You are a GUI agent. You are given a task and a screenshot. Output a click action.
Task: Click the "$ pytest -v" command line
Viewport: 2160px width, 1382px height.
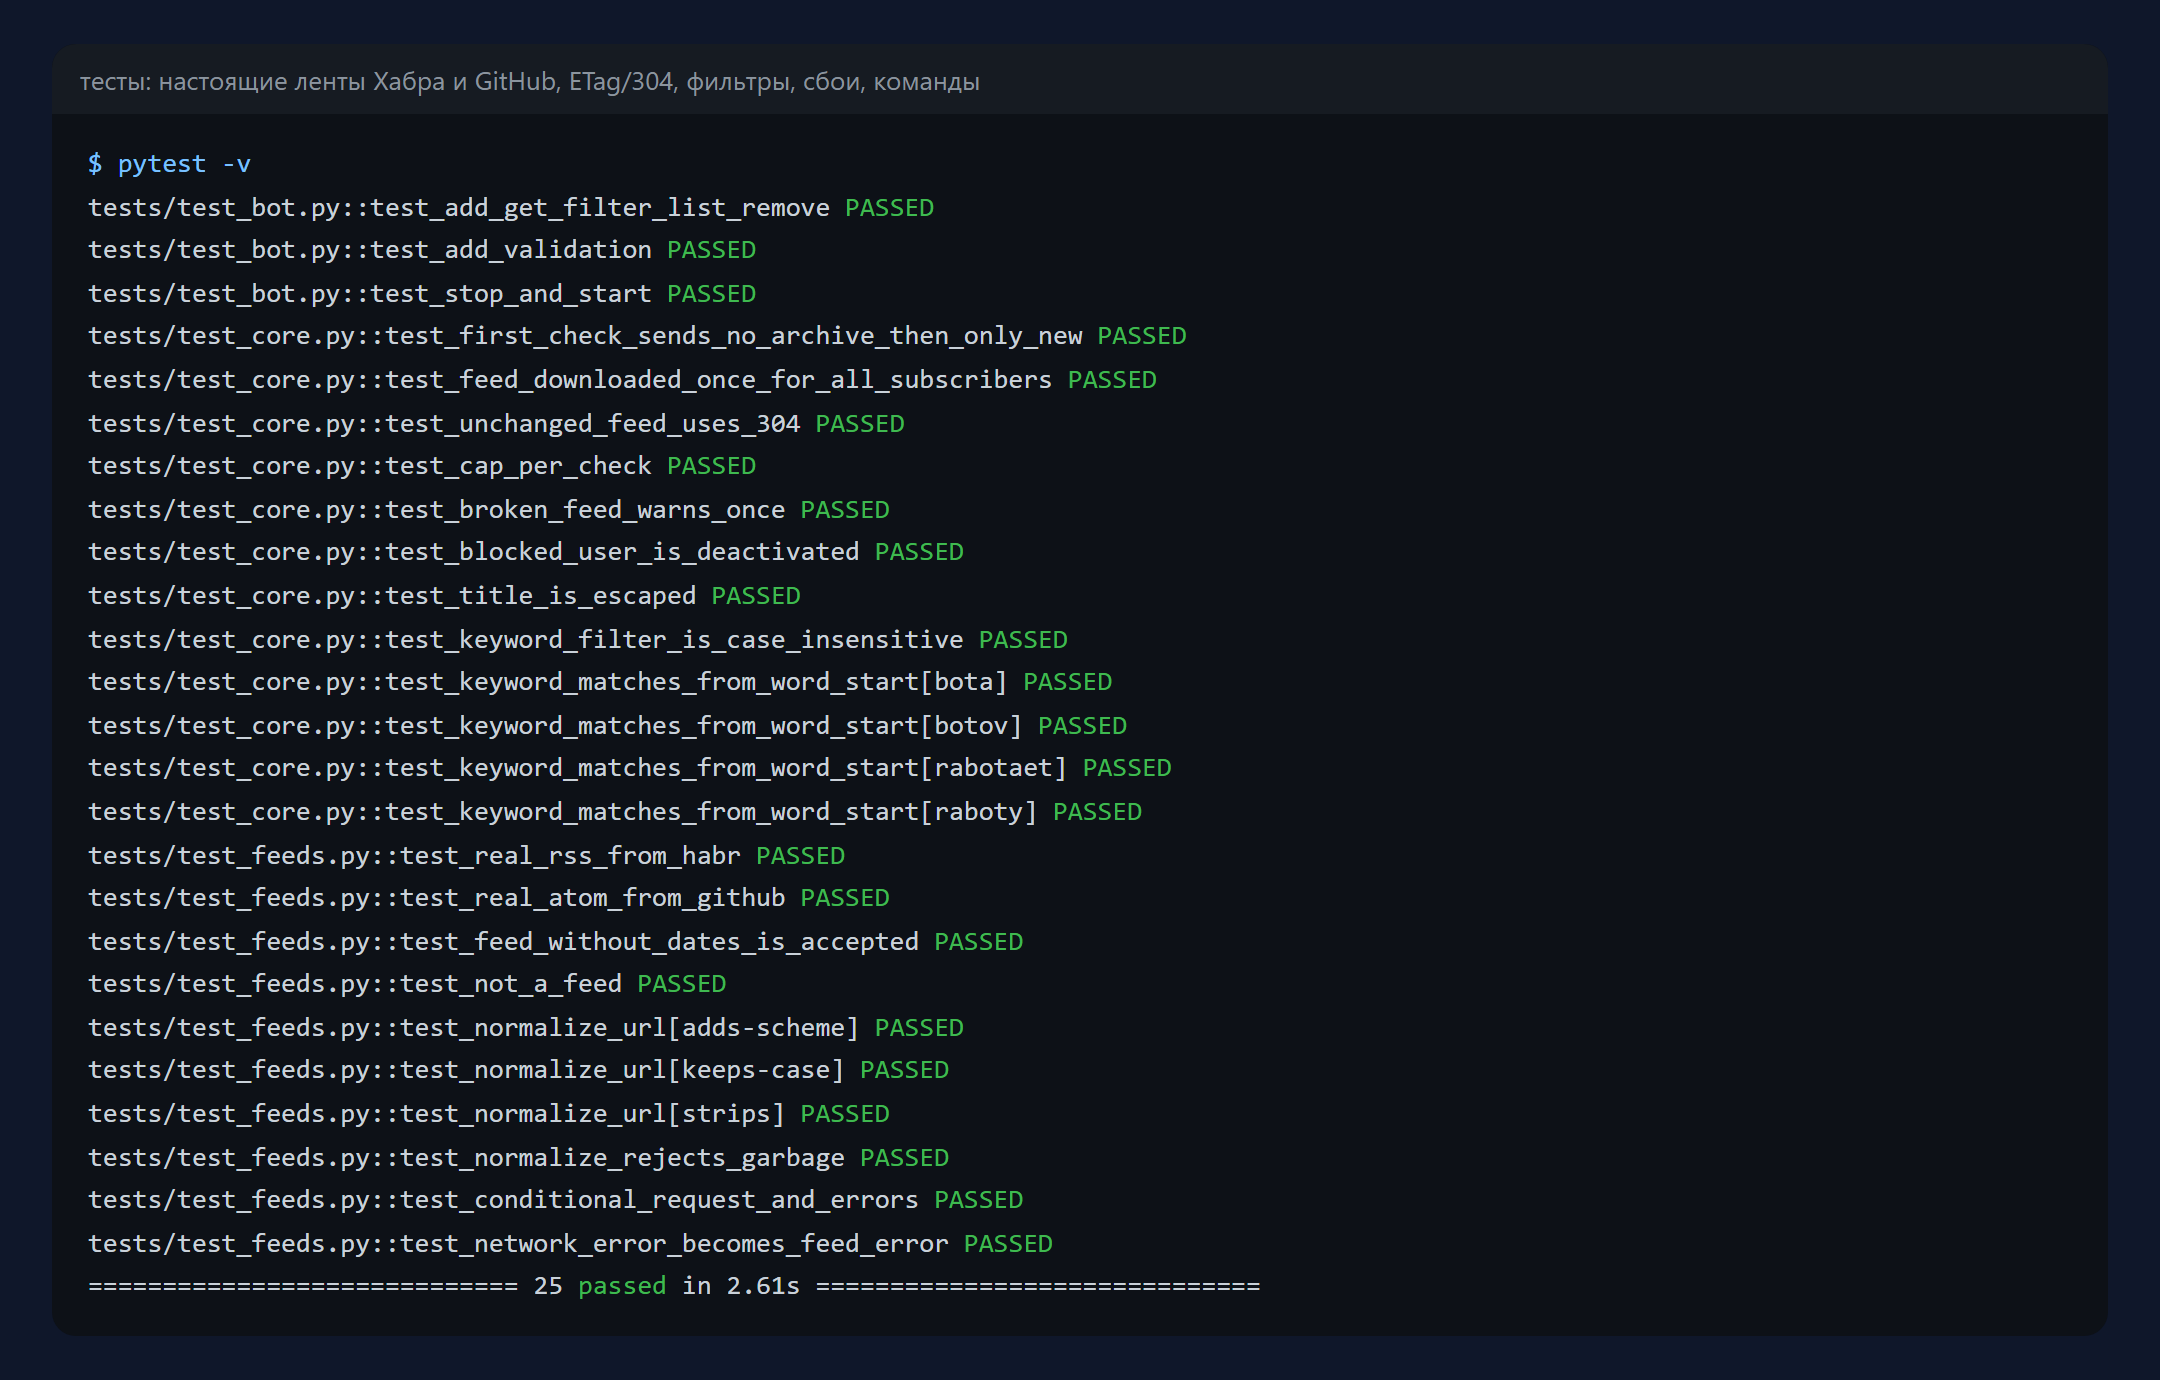pos(169,164)
